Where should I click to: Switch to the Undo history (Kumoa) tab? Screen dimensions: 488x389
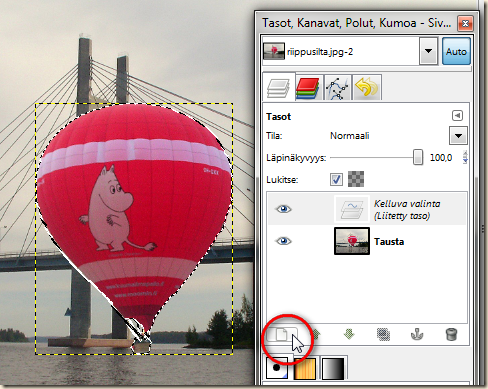[x=366, y=88]
